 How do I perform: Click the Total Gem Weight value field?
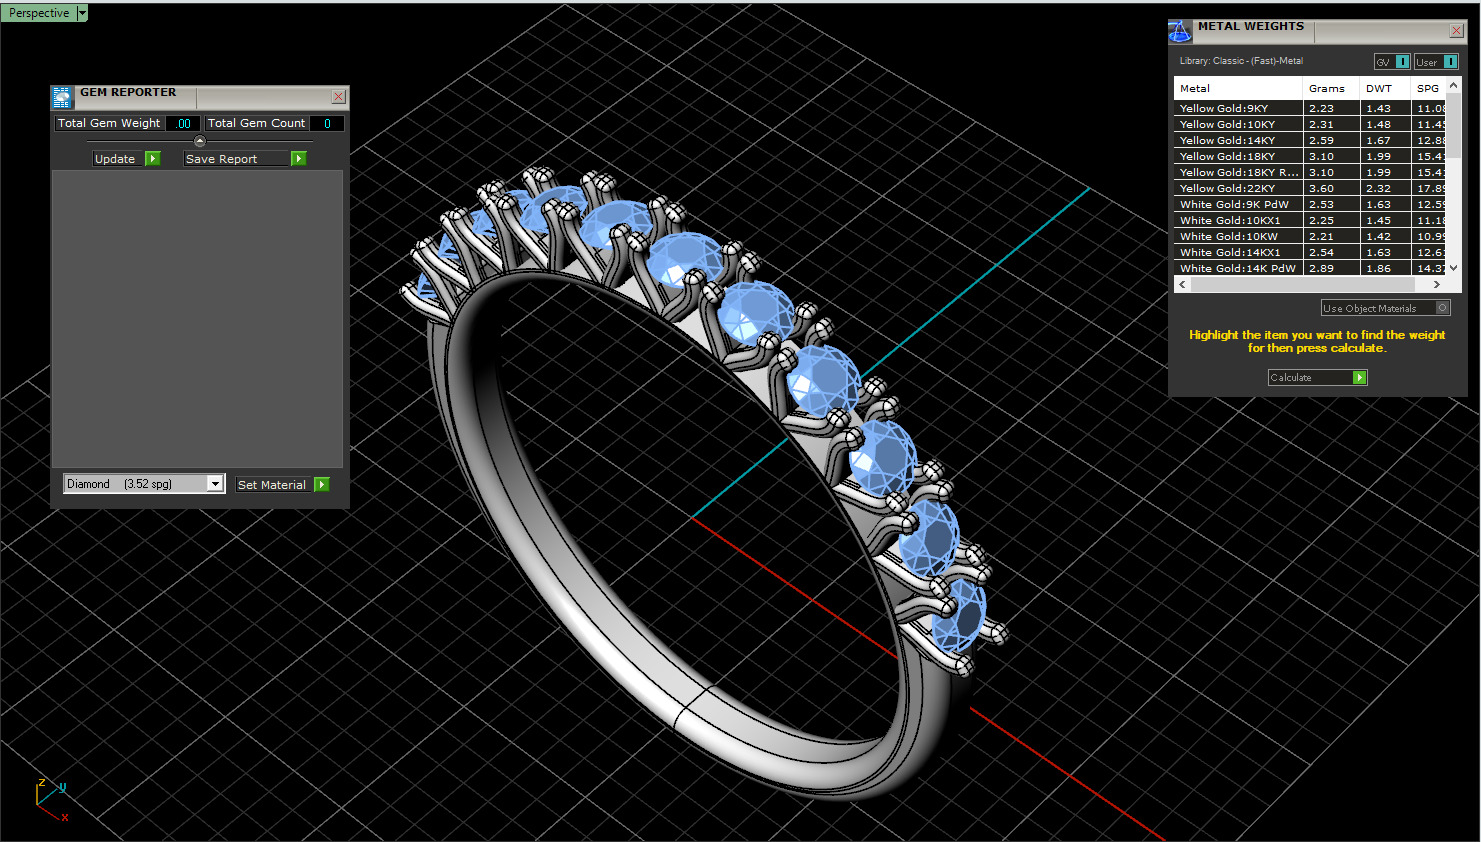click(183, 124)
